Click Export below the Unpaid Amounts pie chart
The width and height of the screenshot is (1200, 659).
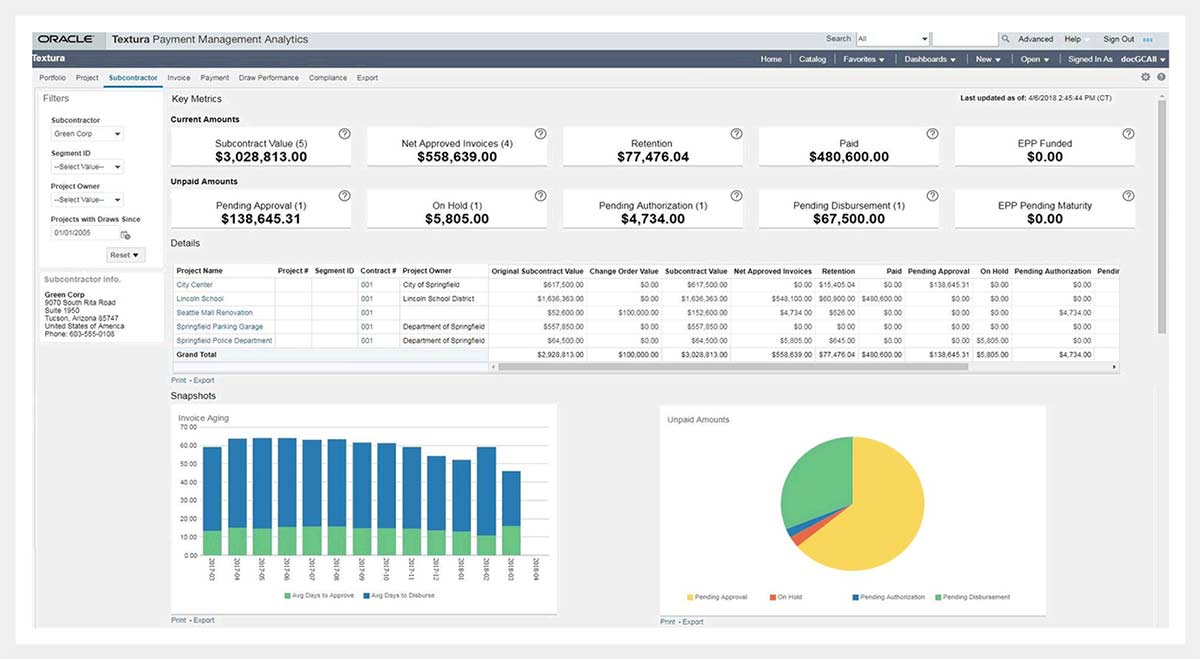pyautogui.click(x=693, y=622)
